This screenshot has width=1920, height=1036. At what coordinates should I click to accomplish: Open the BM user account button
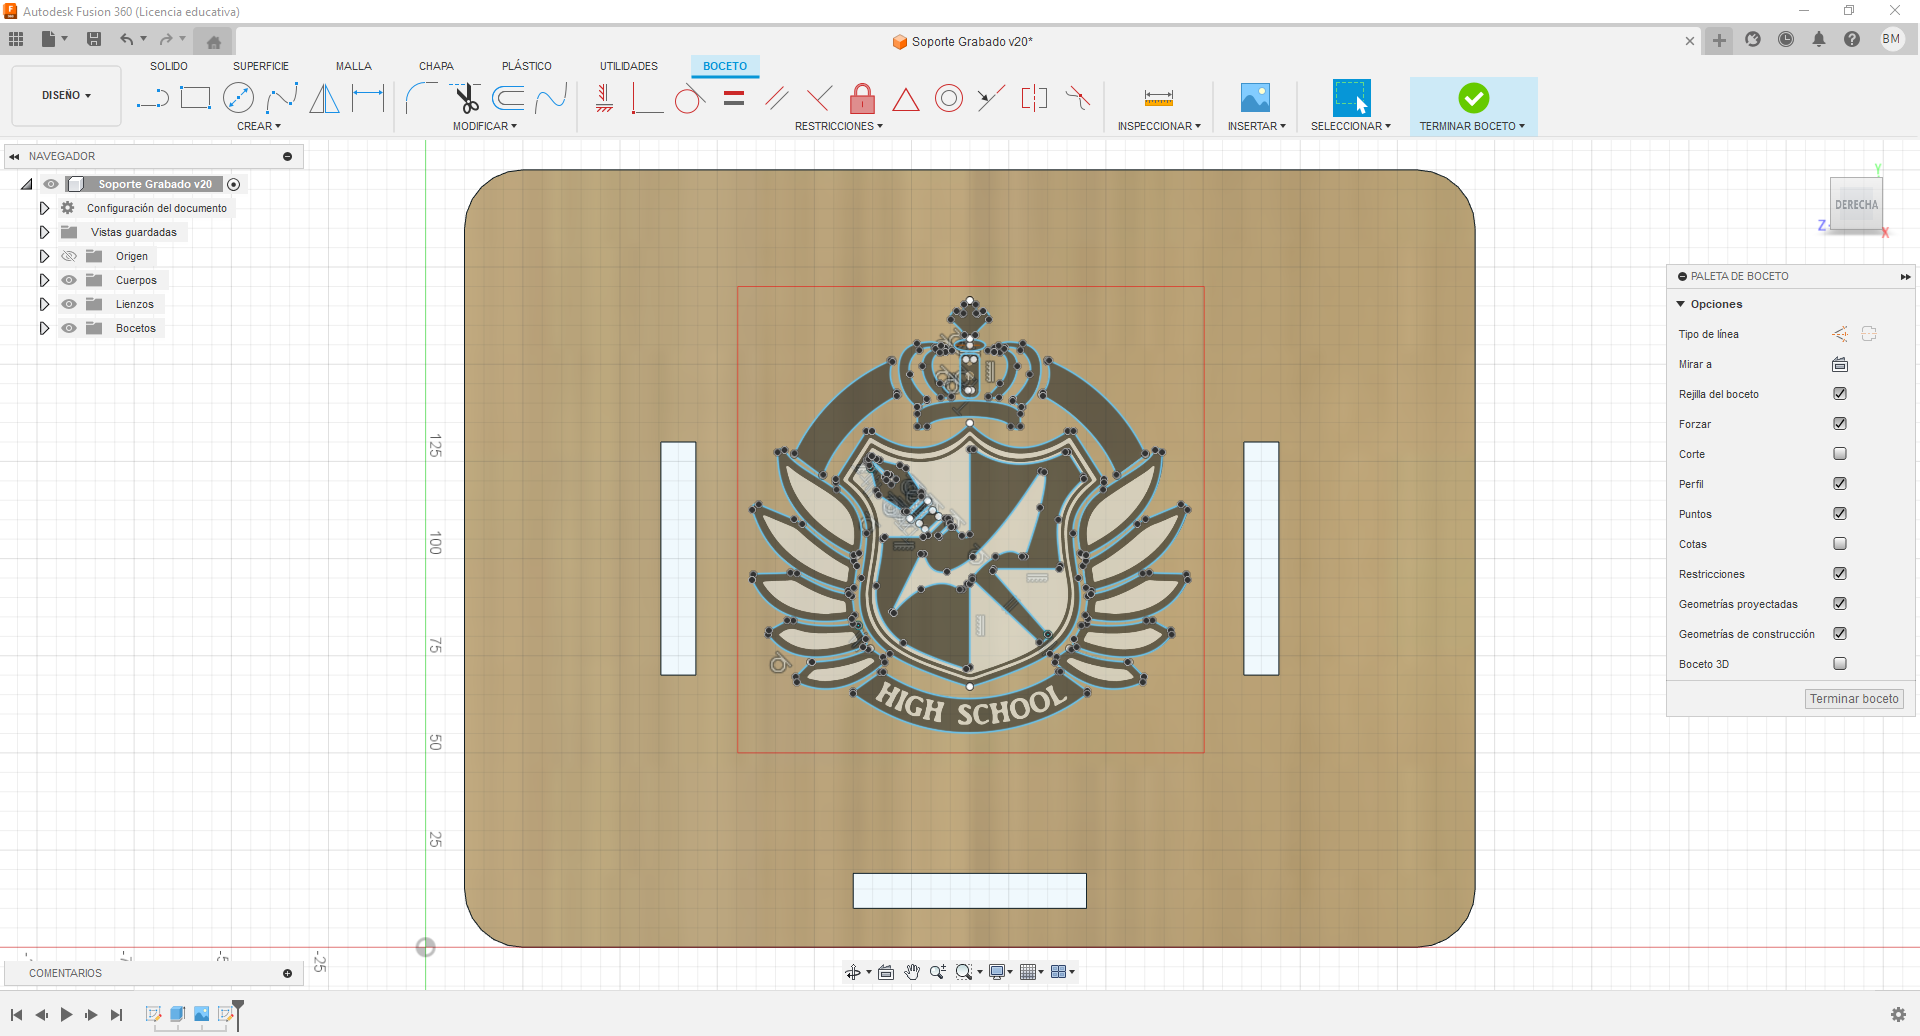1891,39
